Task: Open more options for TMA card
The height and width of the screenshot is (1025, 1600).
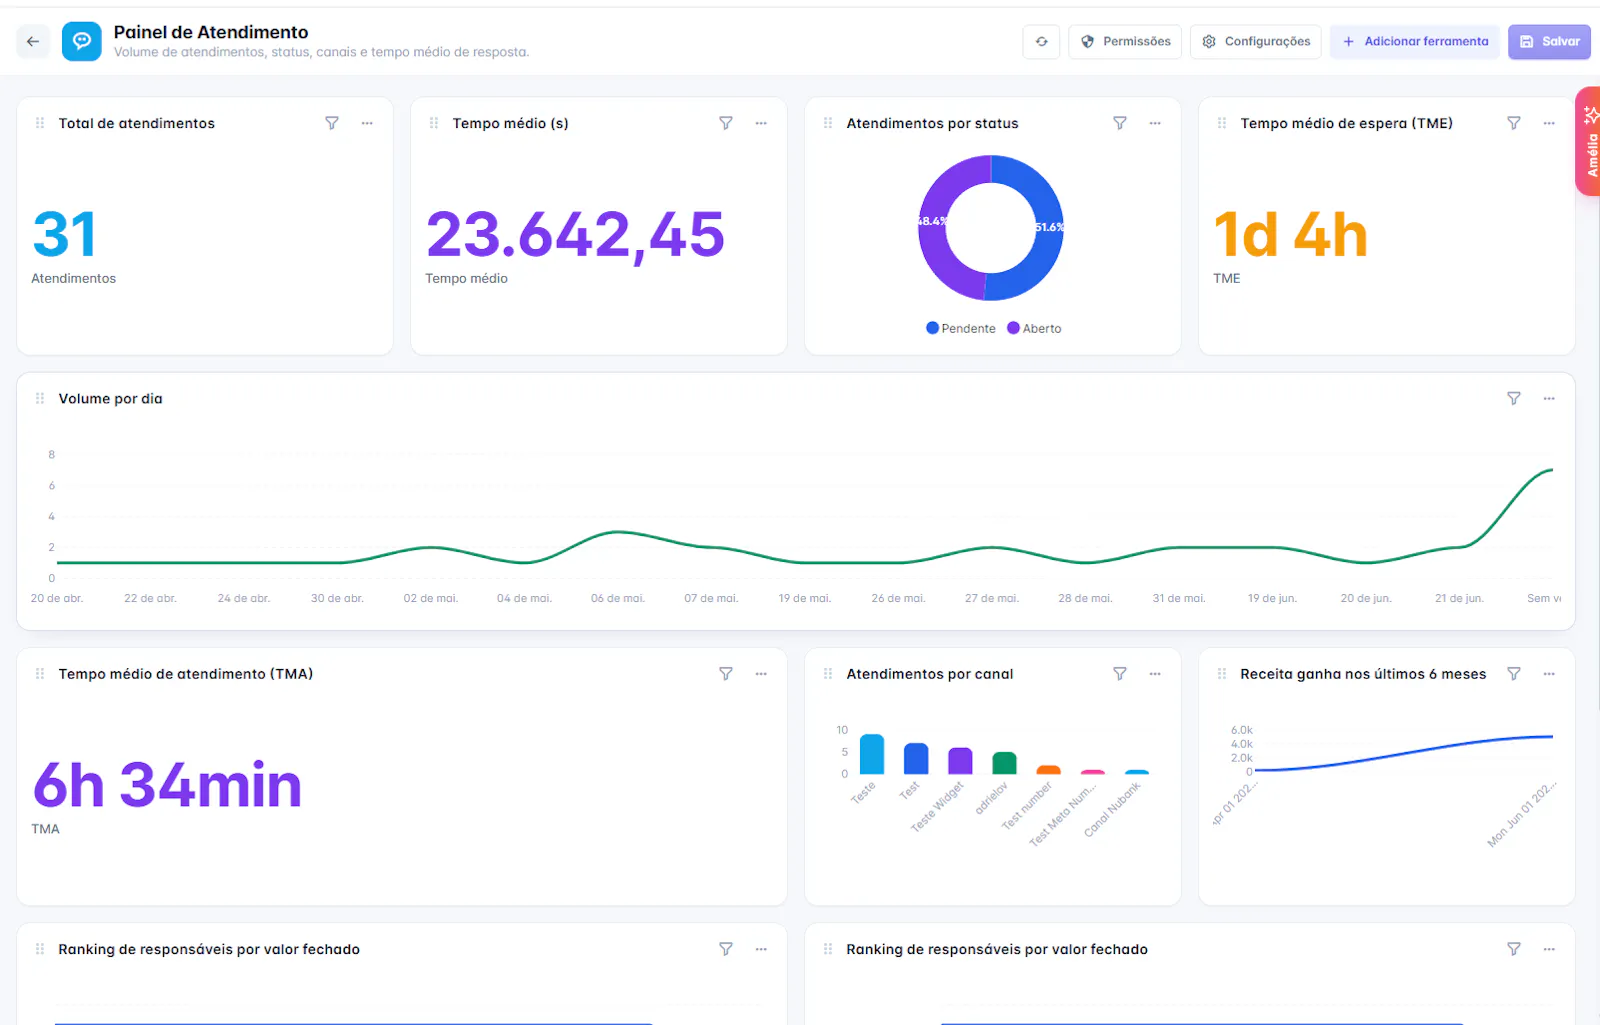Action: (x=761, y=674)
